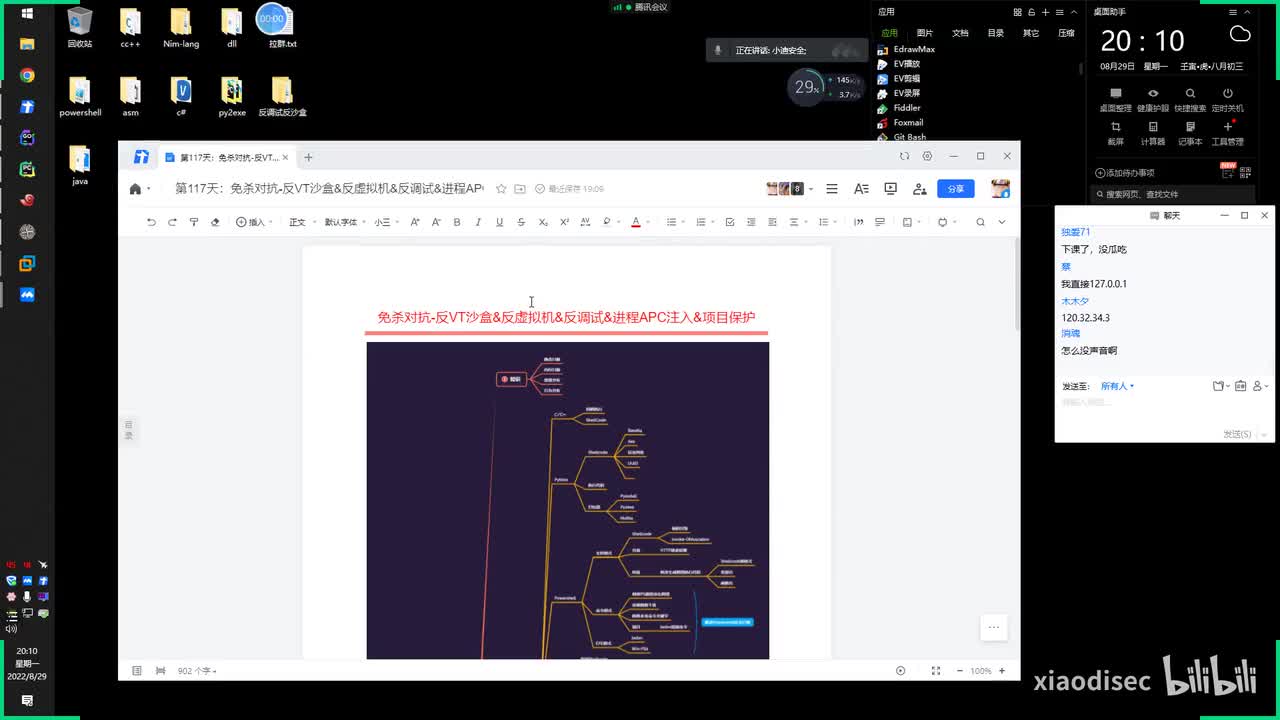Toggle superscript formatting
1280x720 pixels.
[564, 222]
